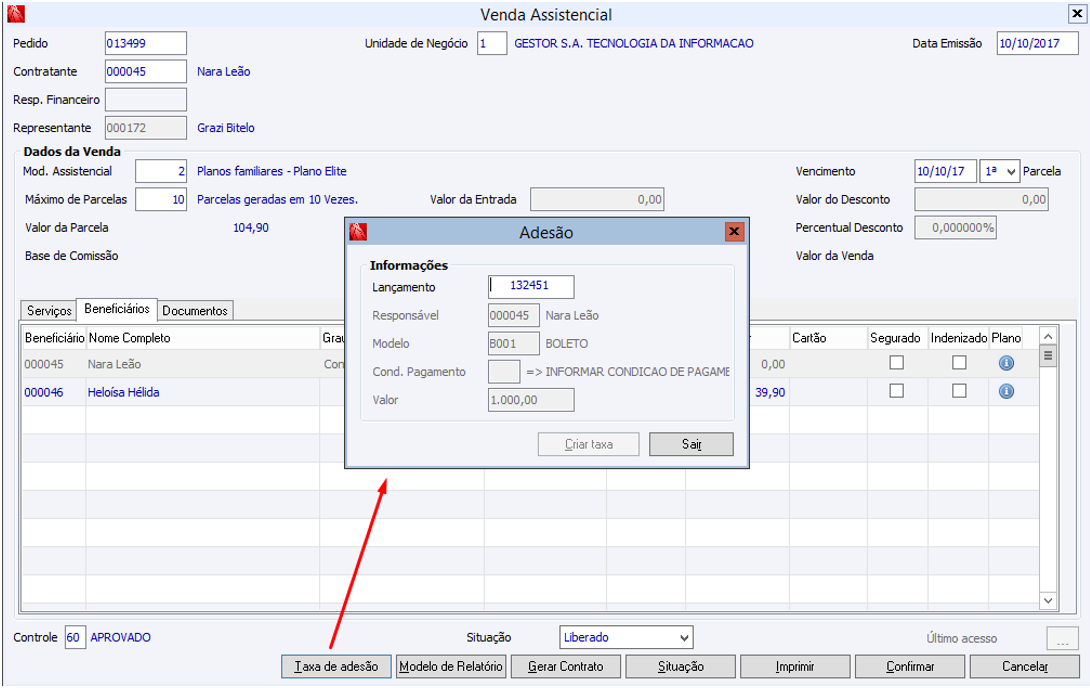Viewport: 1090px width, 688px height.
Task: Click the name Heloísa Hélida
Action: 124,392
